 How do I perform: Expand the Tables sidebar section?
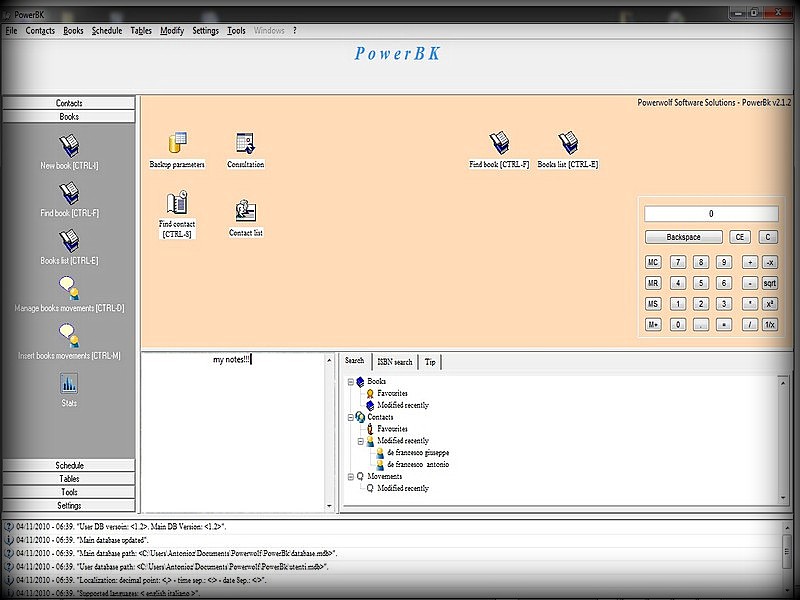(69, 479)
